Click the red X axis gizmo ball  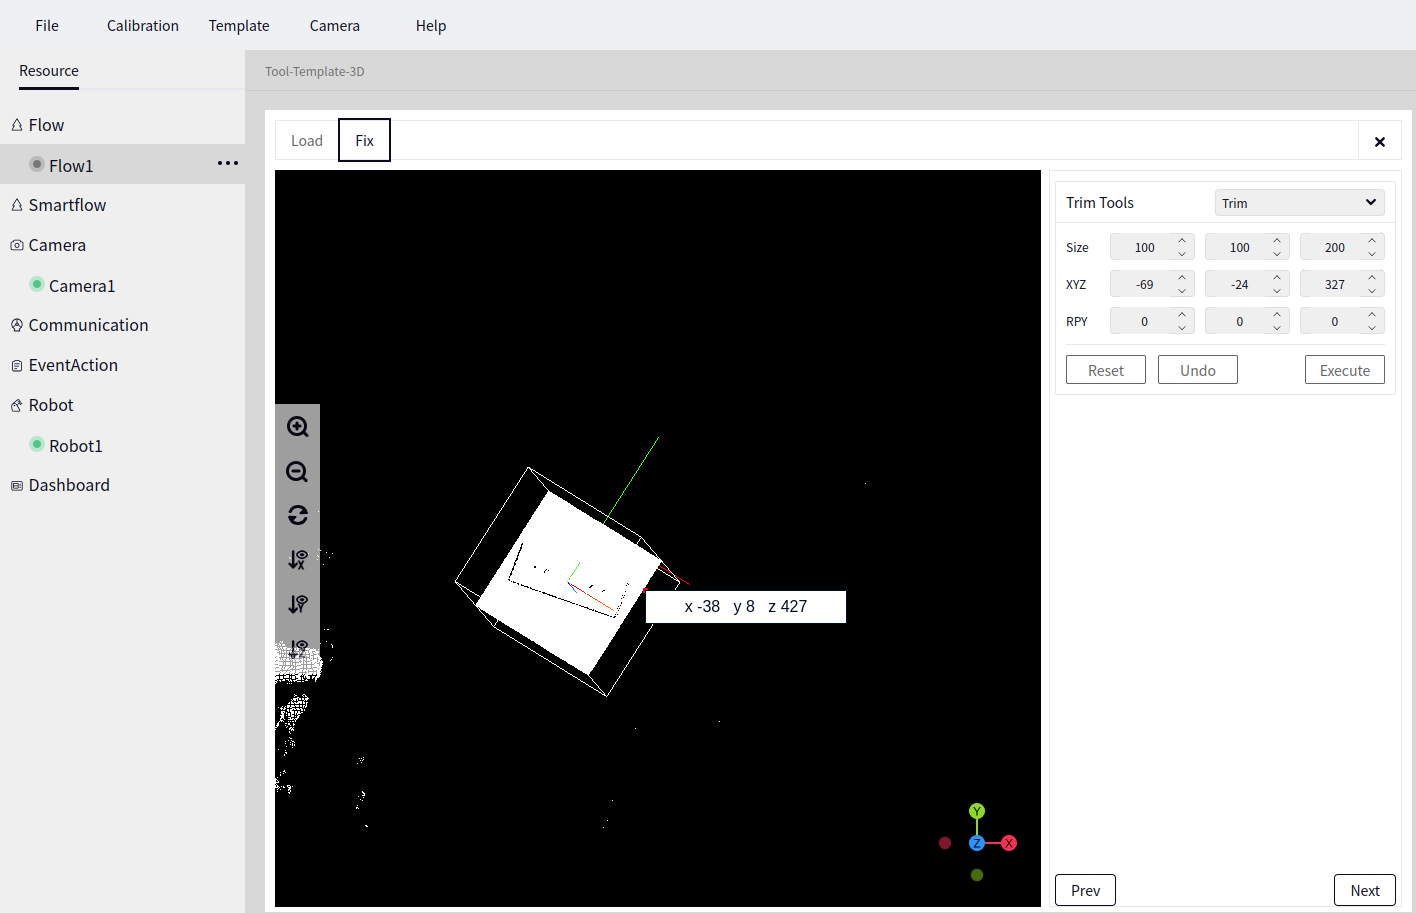tap(1009, 843)
